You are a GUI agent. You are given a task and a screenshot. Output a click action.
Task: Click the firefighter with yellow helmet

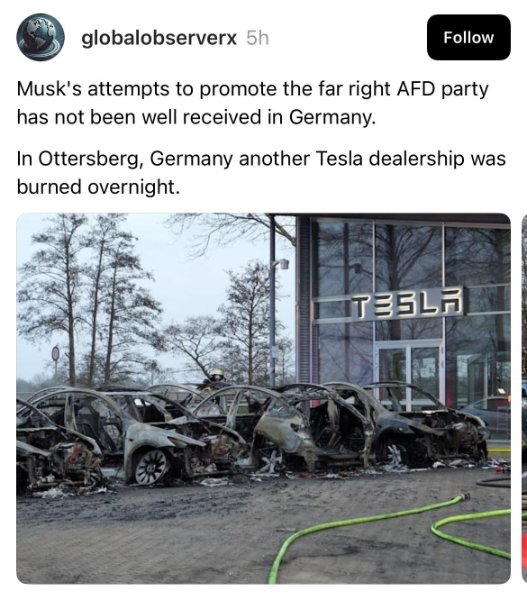tap(216, 377)
